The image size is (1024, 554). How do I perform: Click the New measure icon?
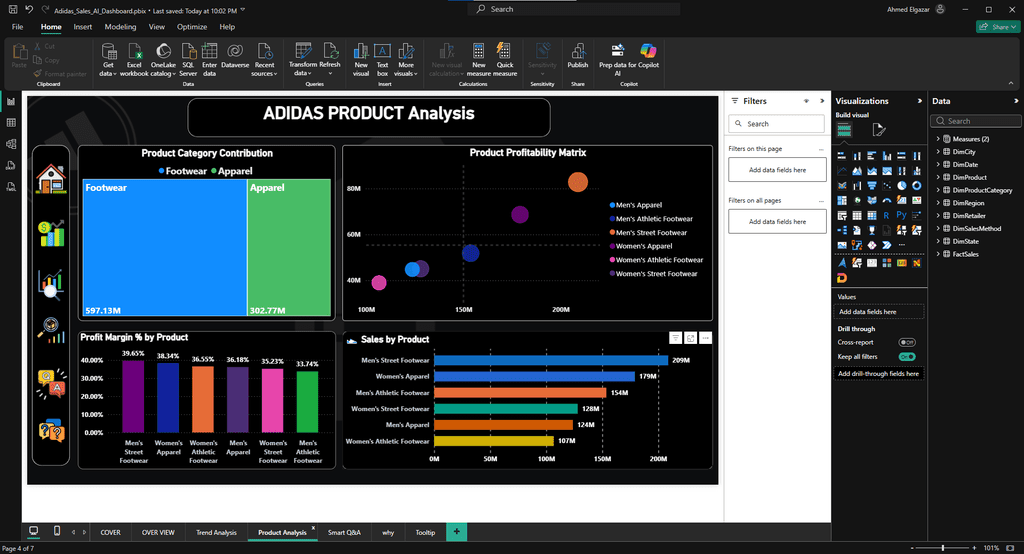pyautogui.click(x=479, y=59)
